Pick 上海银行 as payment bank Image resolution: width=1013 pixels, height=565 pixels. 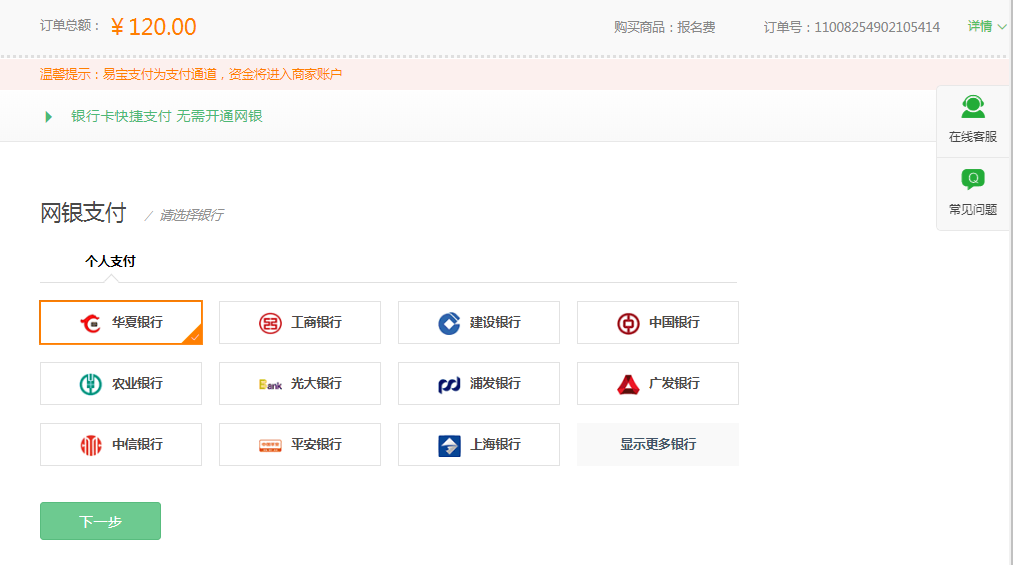coord(479,444)
